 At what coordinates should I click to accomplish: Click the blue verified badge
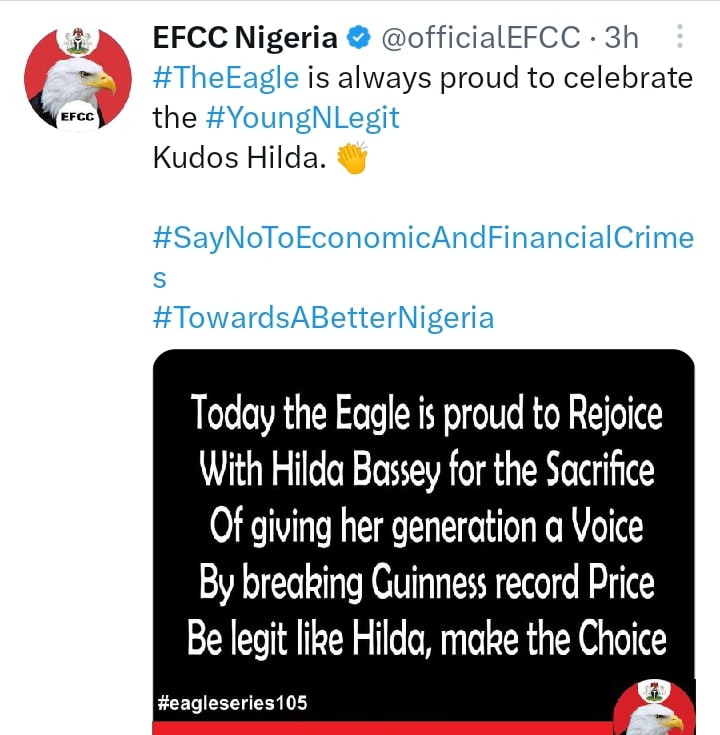coord(357,38)
